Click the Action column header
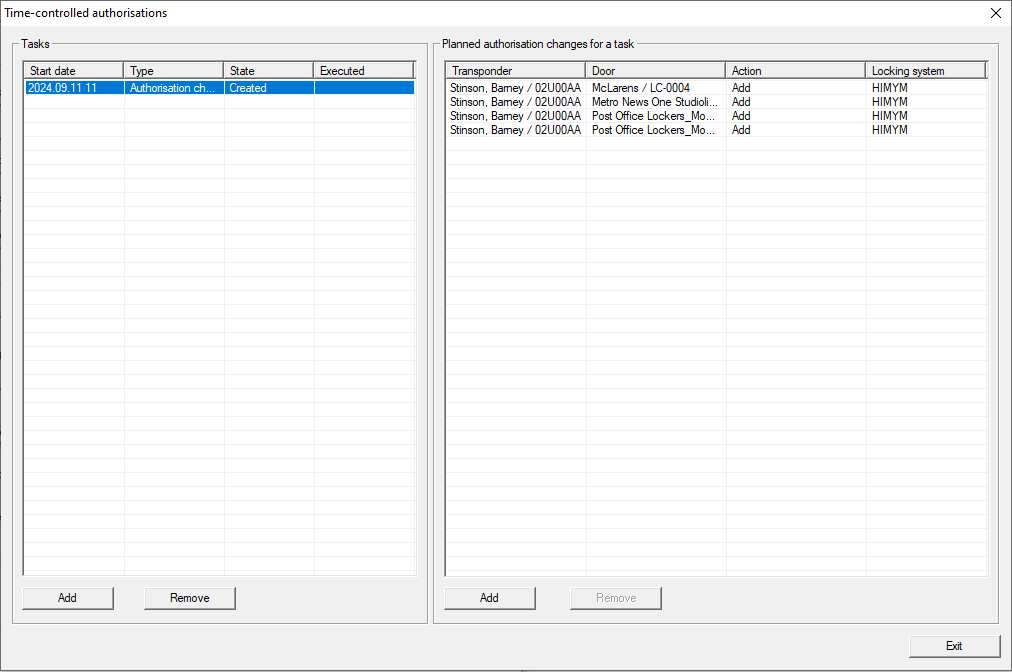1012x672 pixels. pos(795,71)
